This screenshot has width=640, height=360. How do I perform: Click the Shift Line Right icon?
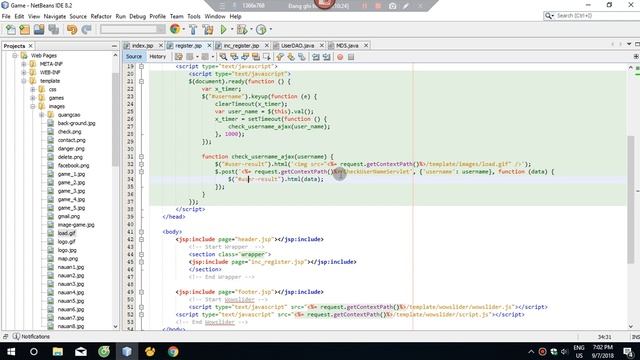(x=327, y=57)
